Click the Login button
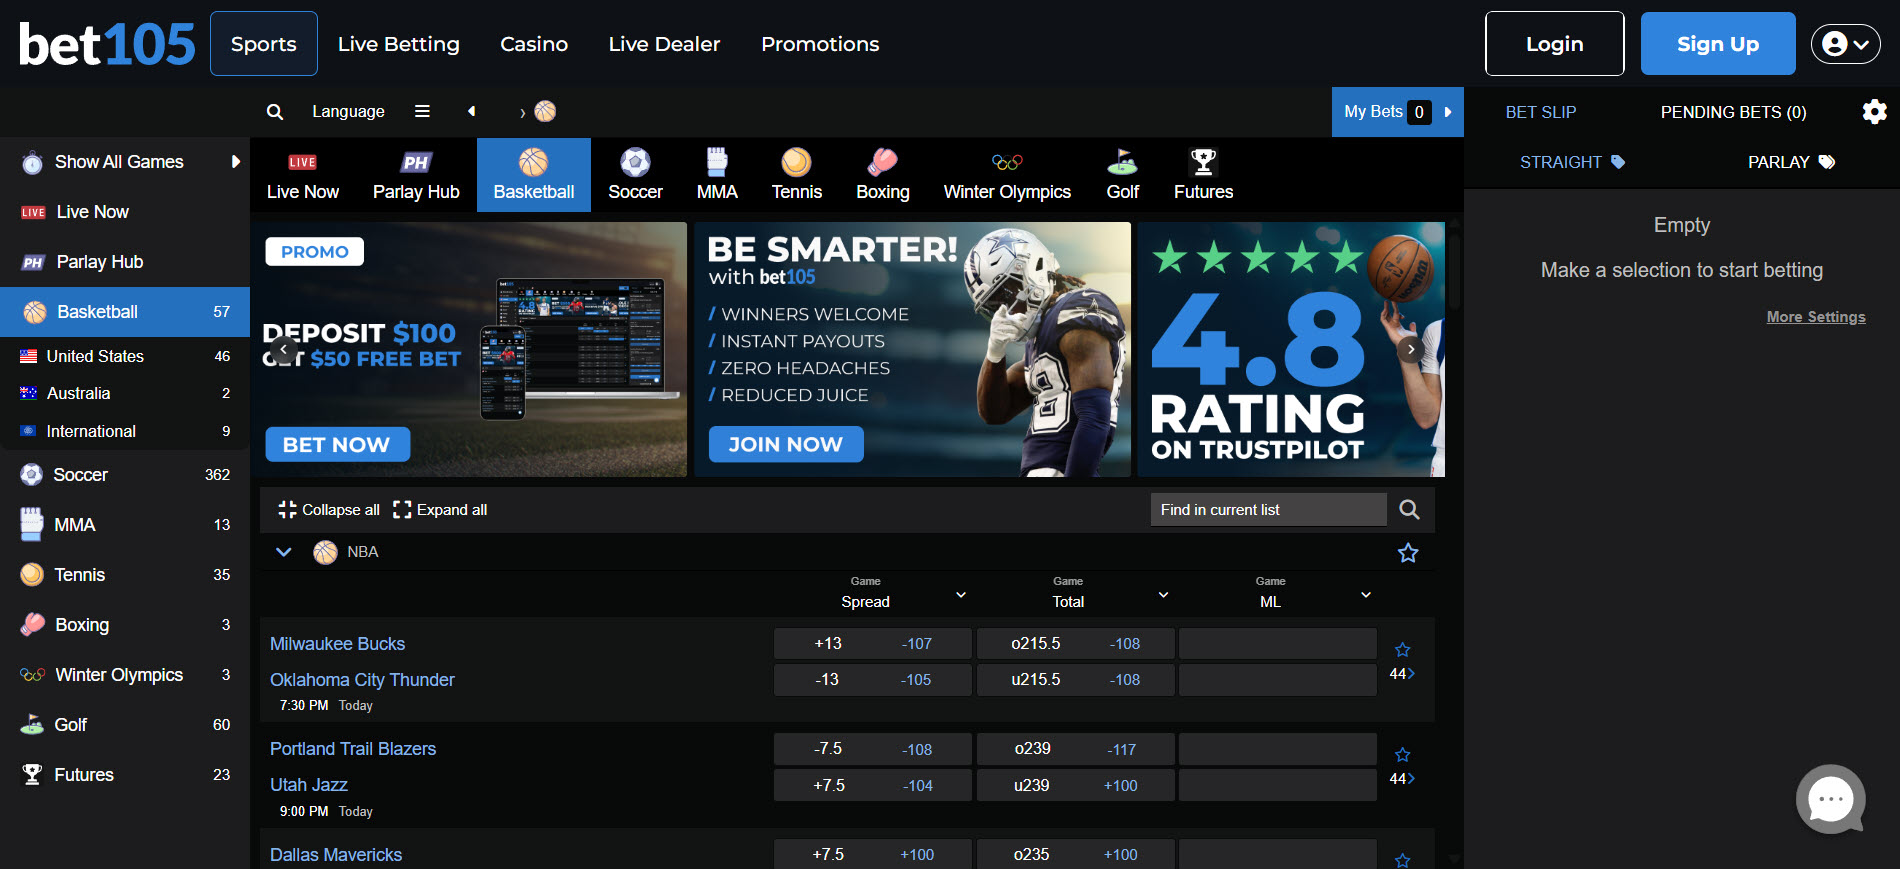Image resolution: width=1900 pixels, height=869 pixels. click(x=1554, y=44)
